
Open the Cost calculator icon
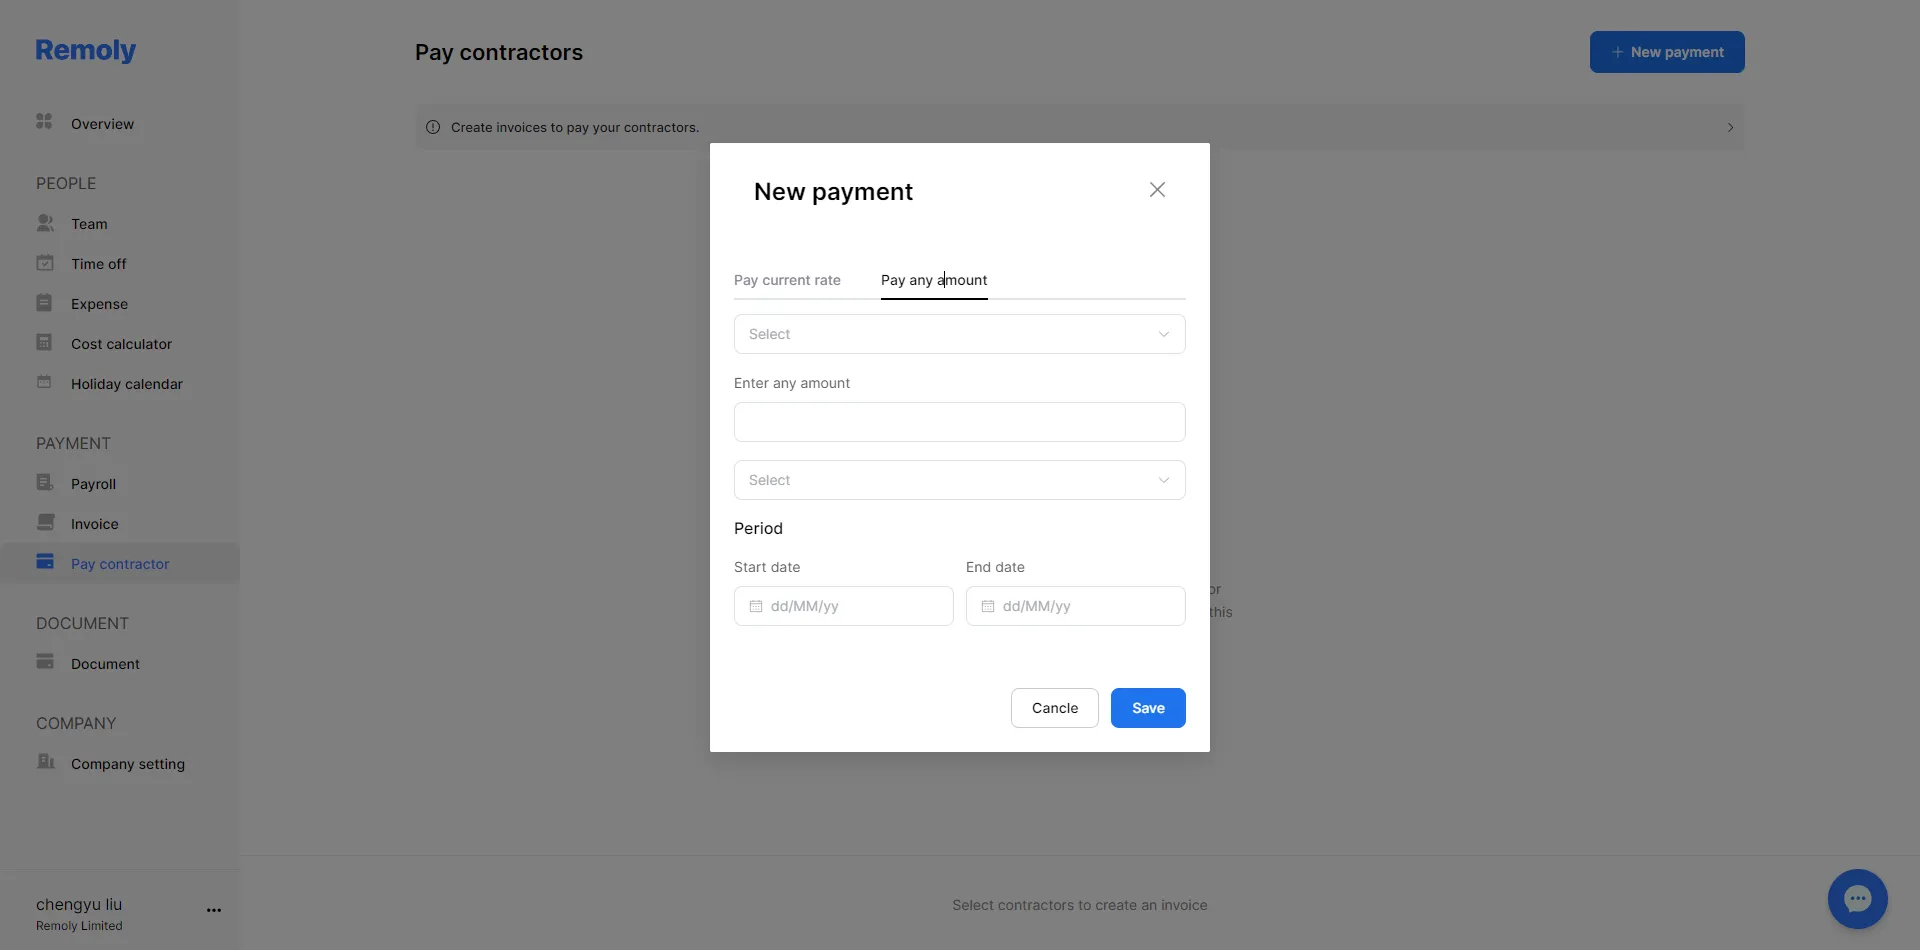(x=44, y=342)
